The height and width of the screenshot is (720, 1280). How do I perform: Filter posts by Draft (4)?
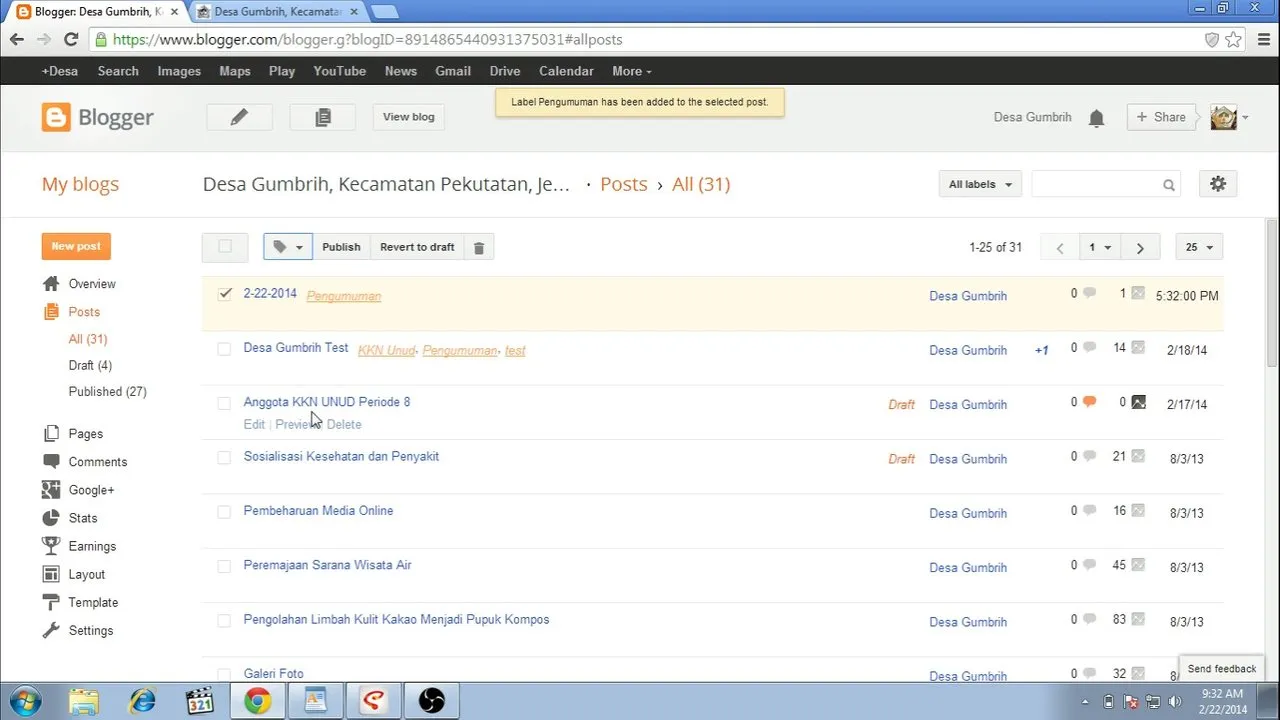[90, 365]
